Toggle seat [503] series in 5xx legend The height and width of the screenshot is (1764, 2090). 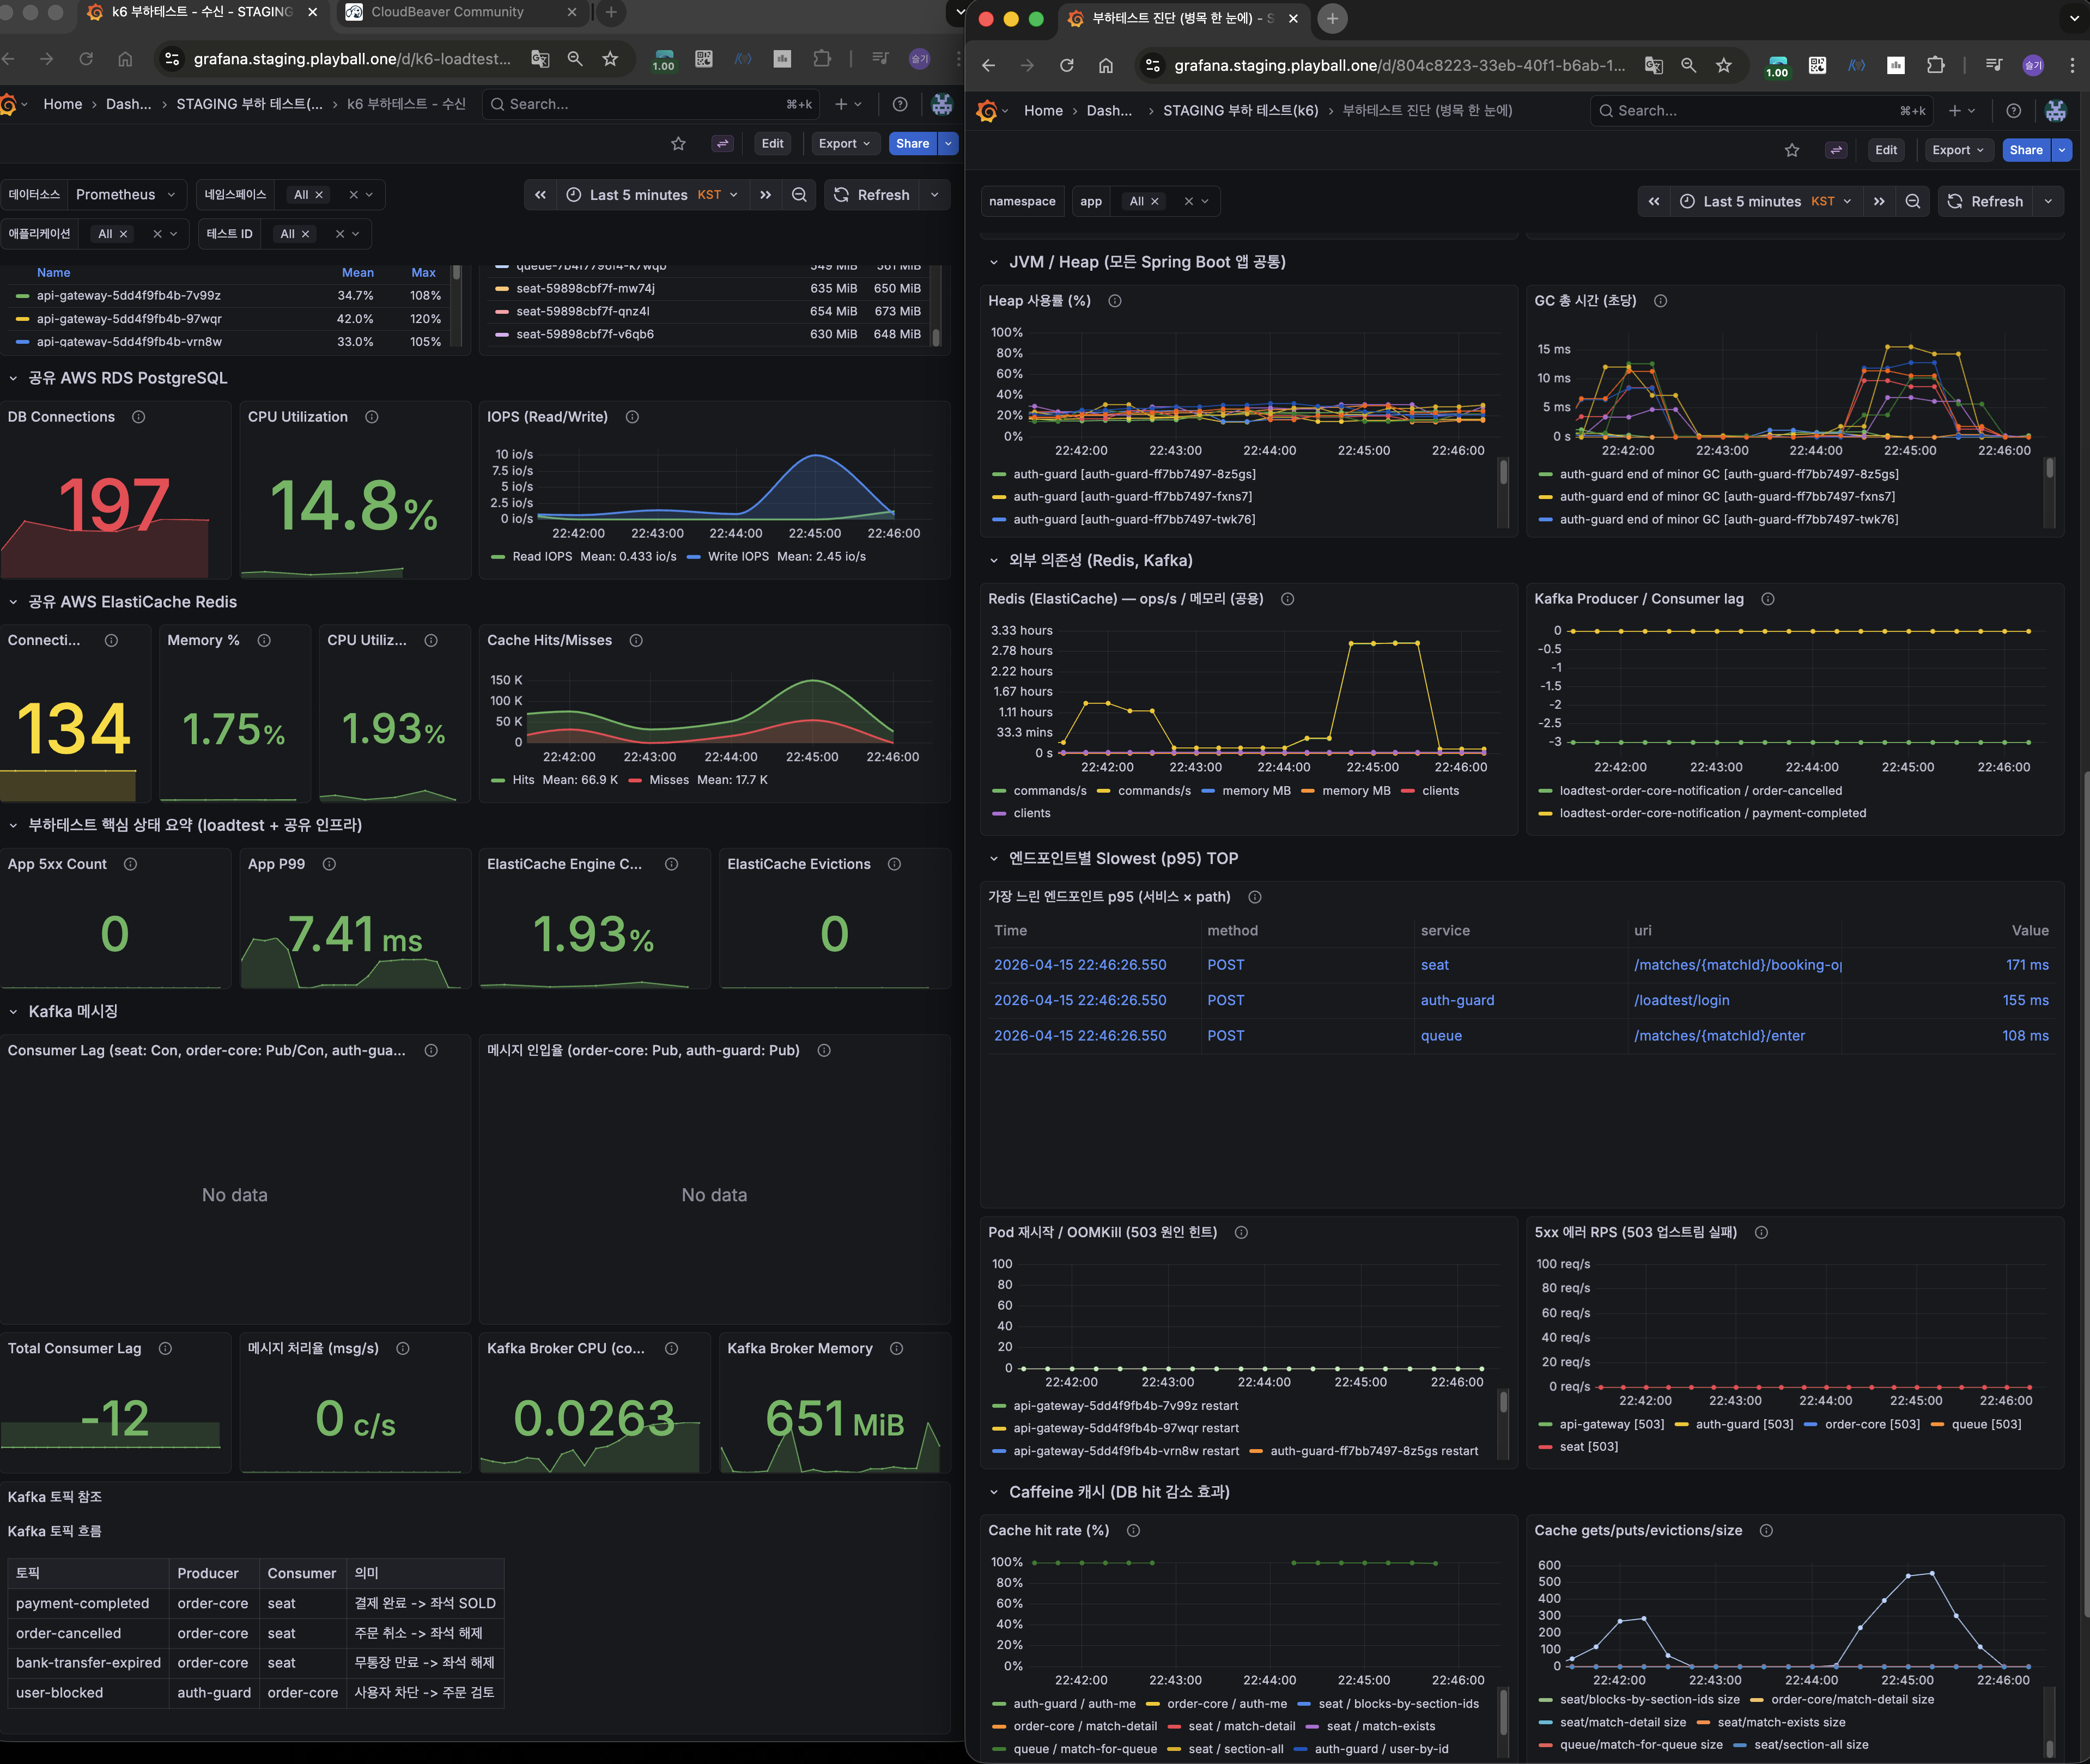pyautogui.click(x=1588, y=1447)
